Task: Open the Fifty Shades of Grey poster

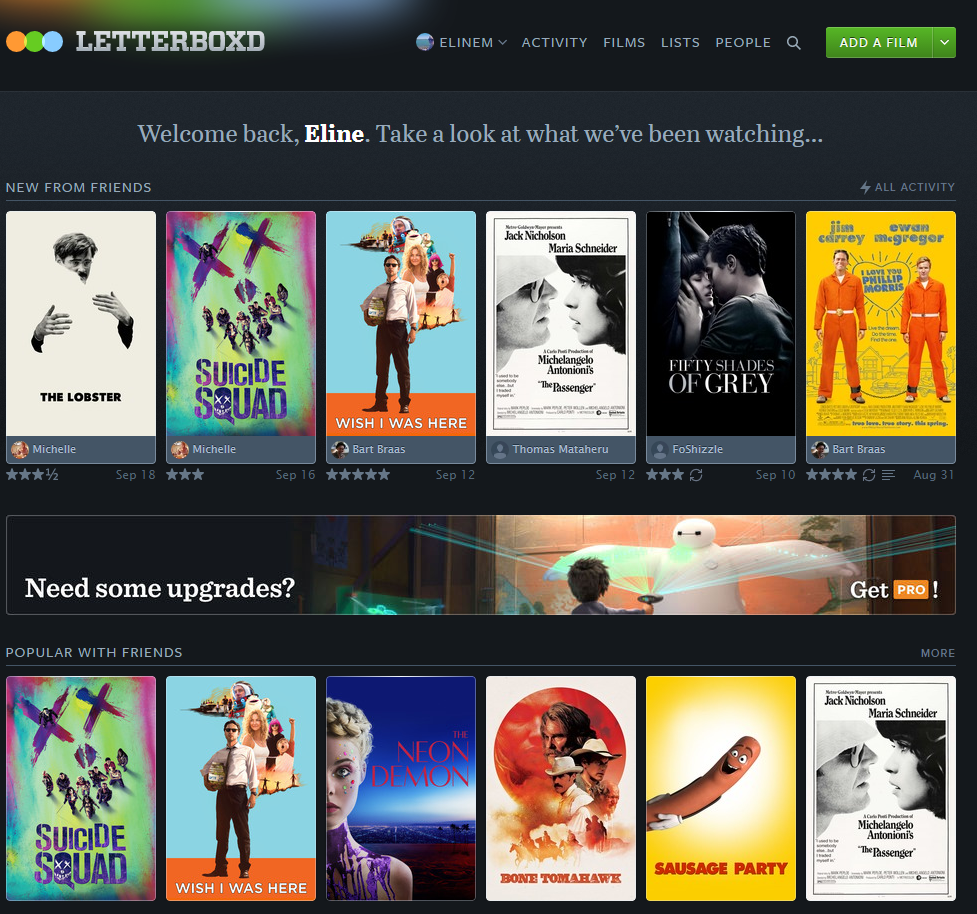Action: point(721,323)
